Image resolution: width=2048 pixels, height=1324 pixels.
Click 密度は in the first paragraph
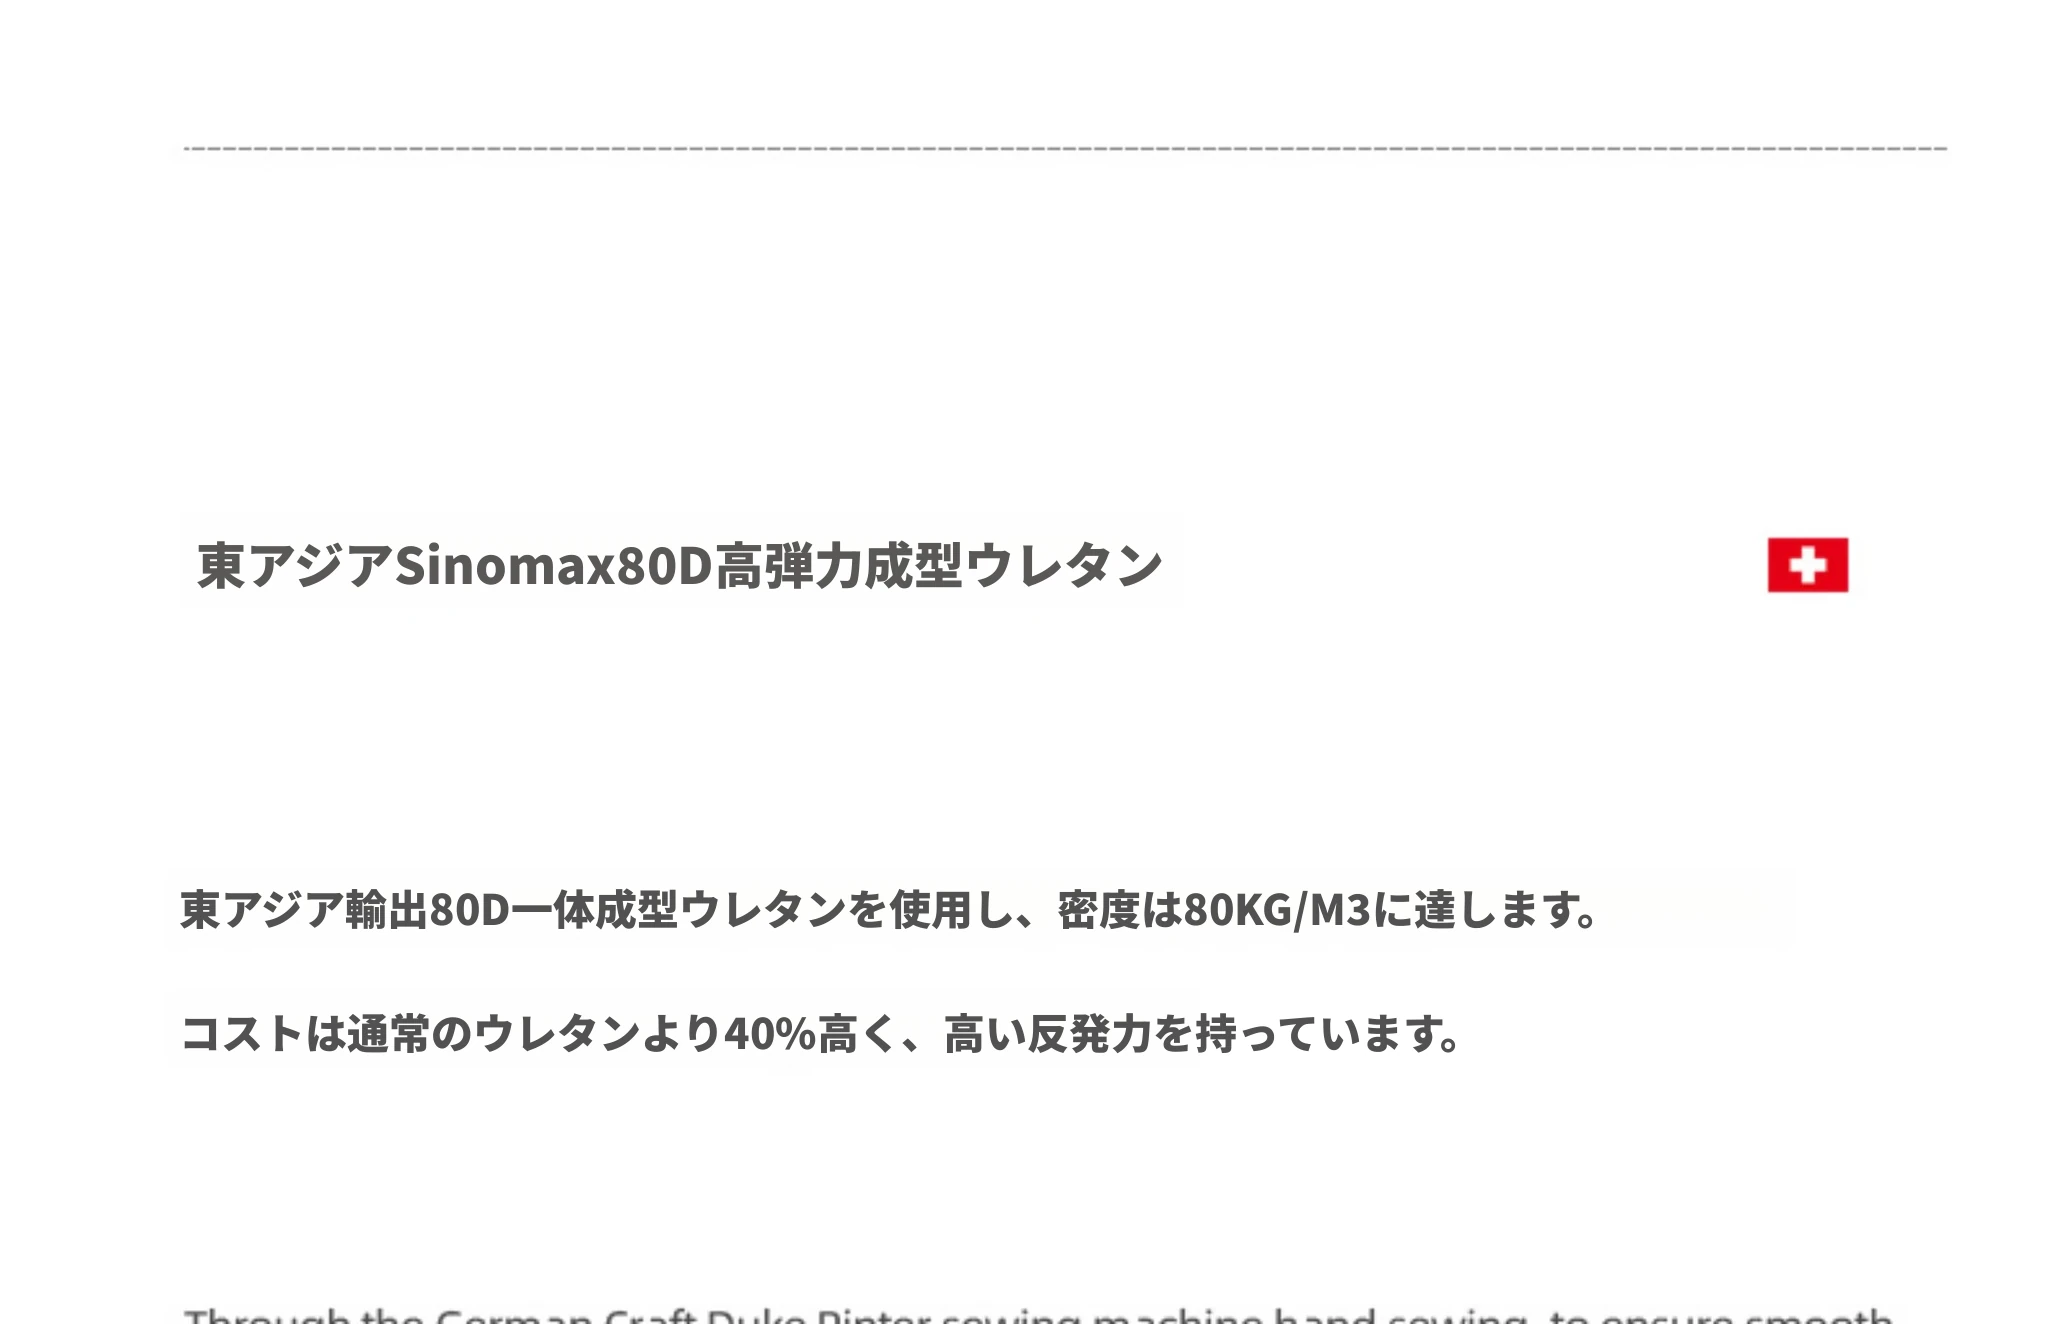tap(1120, 910)
